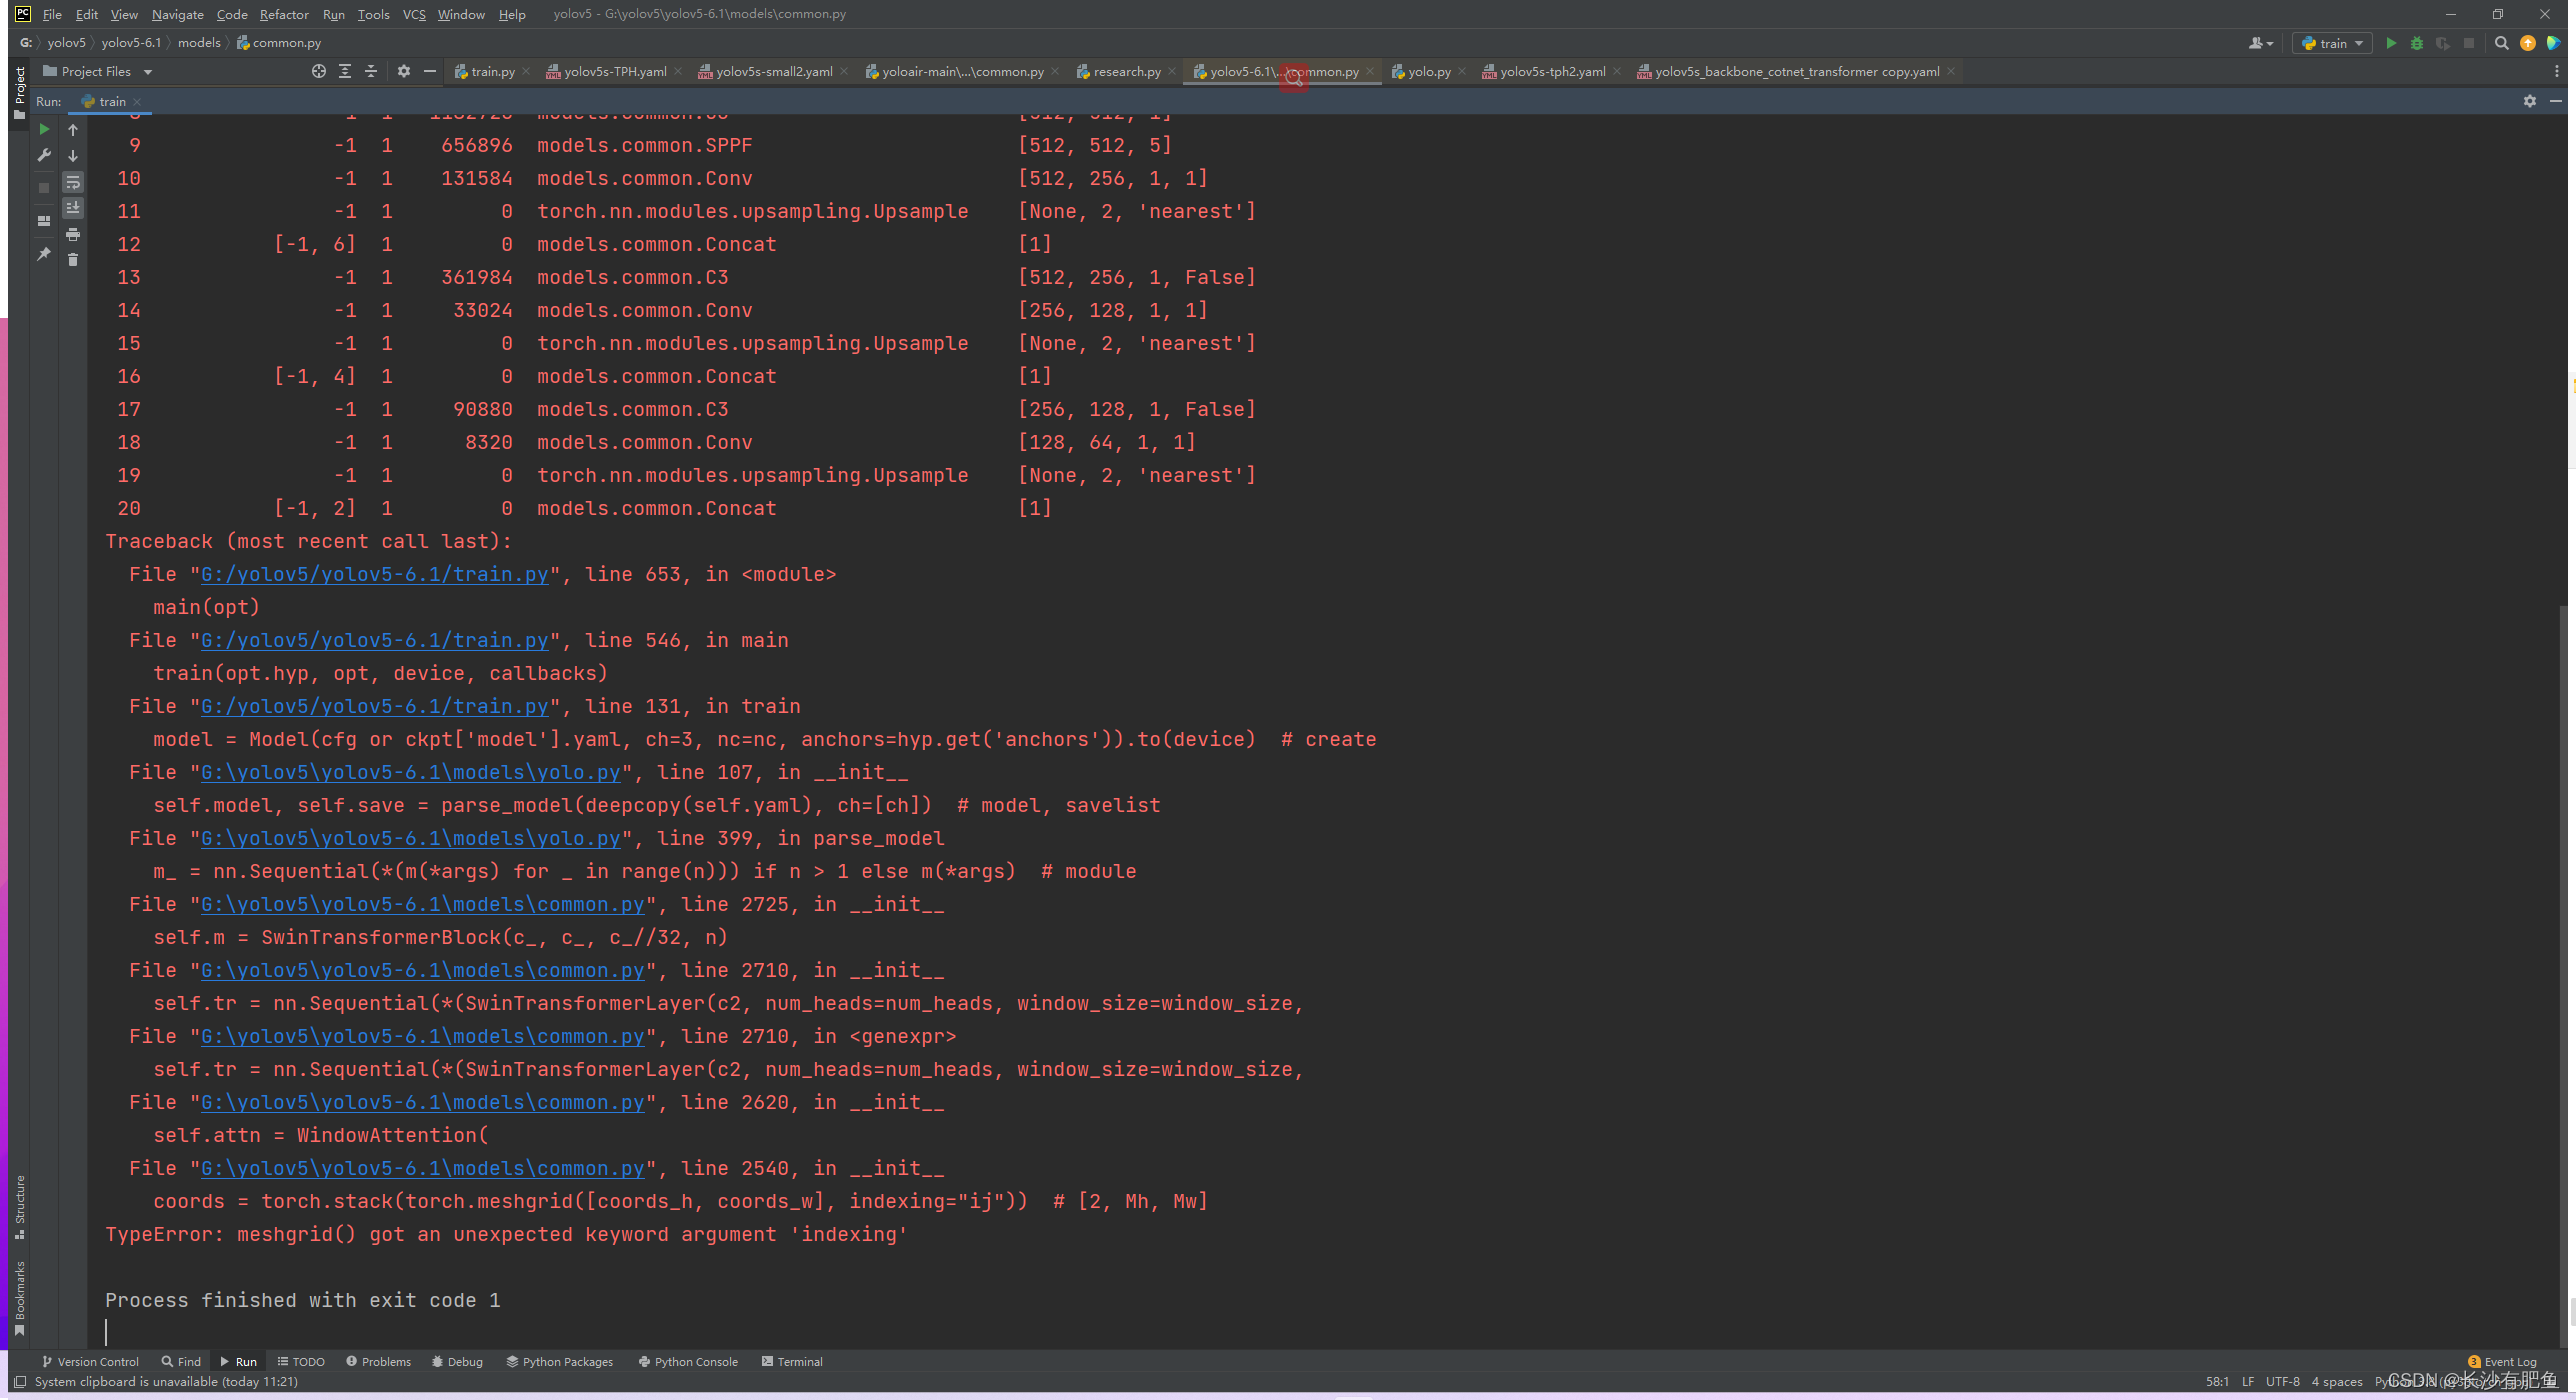Rerun train with the green play icon in Run panel
Image resolution: width=2576 pixels, height=1400 pixels.
pyautogui.click(x=44, y=129)
